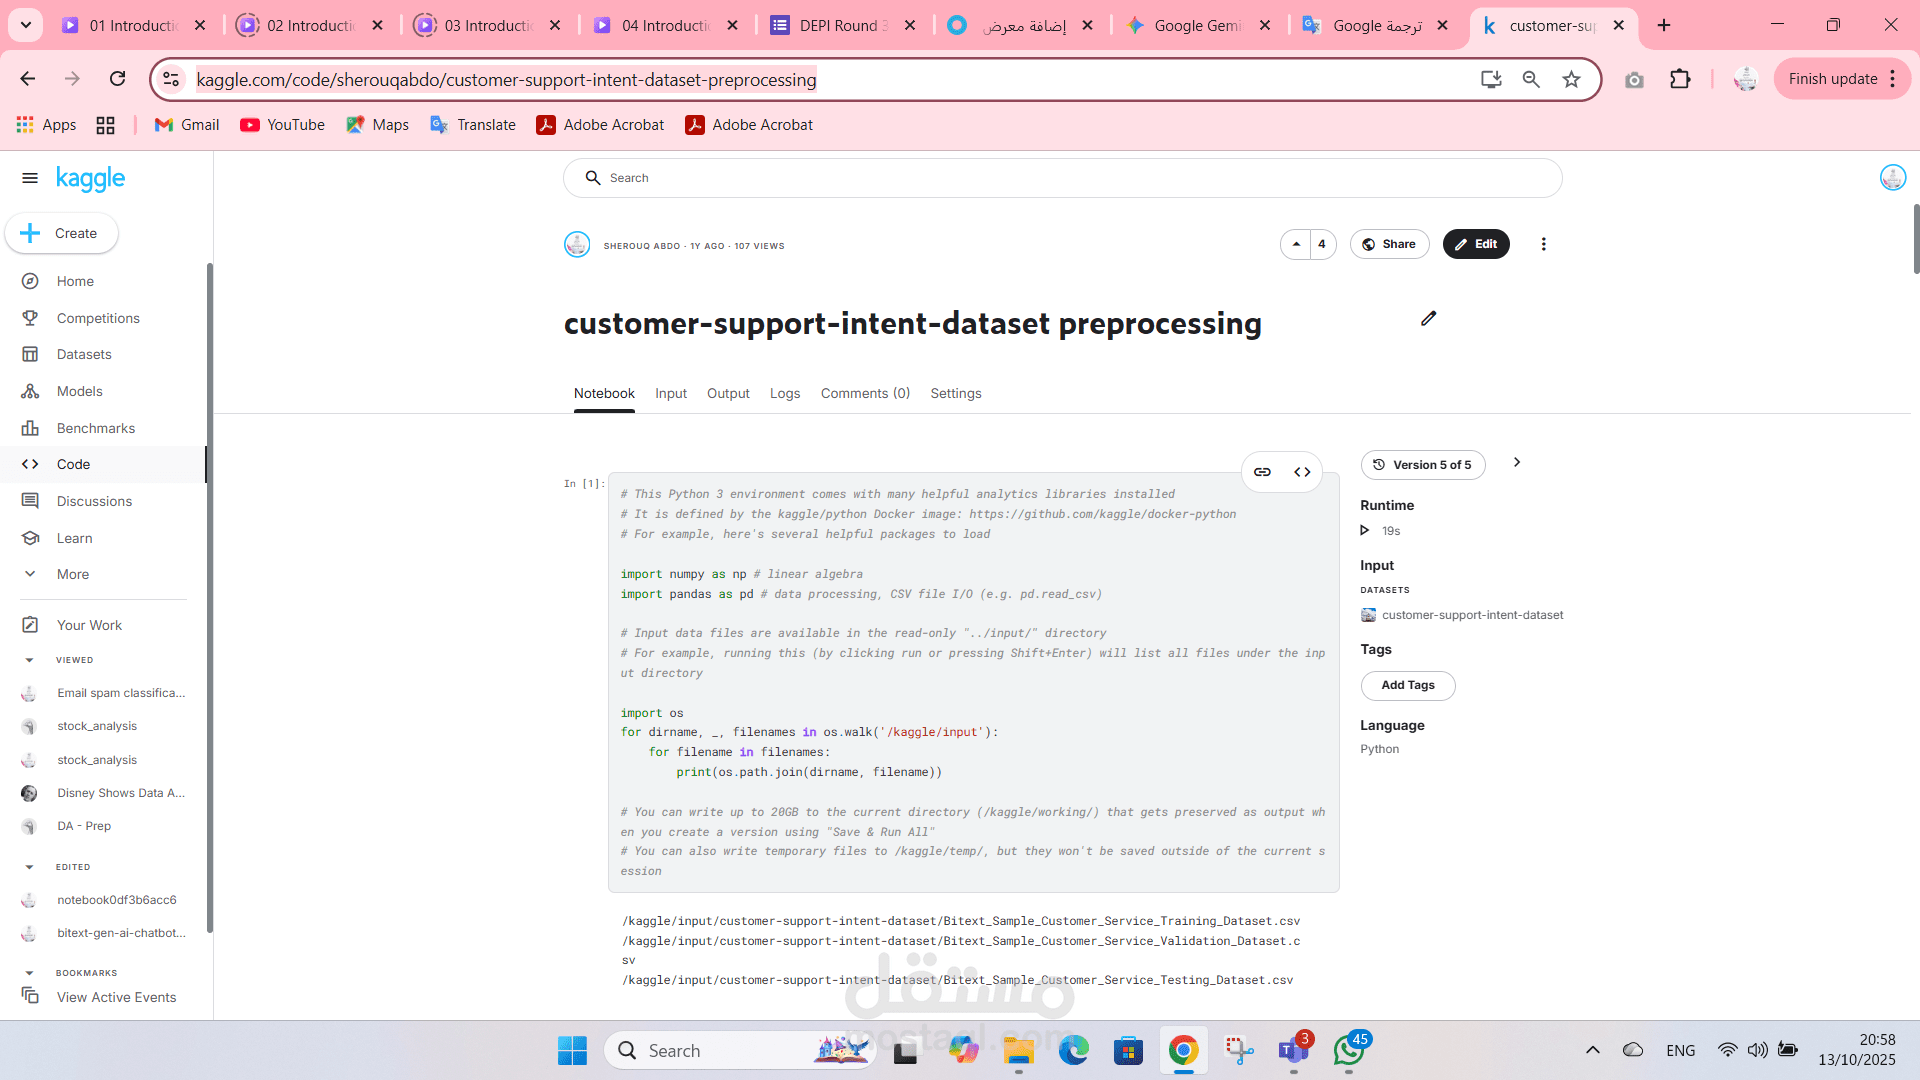1920x1080 pixels.
Task: Collapse the VIEWED section
Action: [x=31, y=659]
